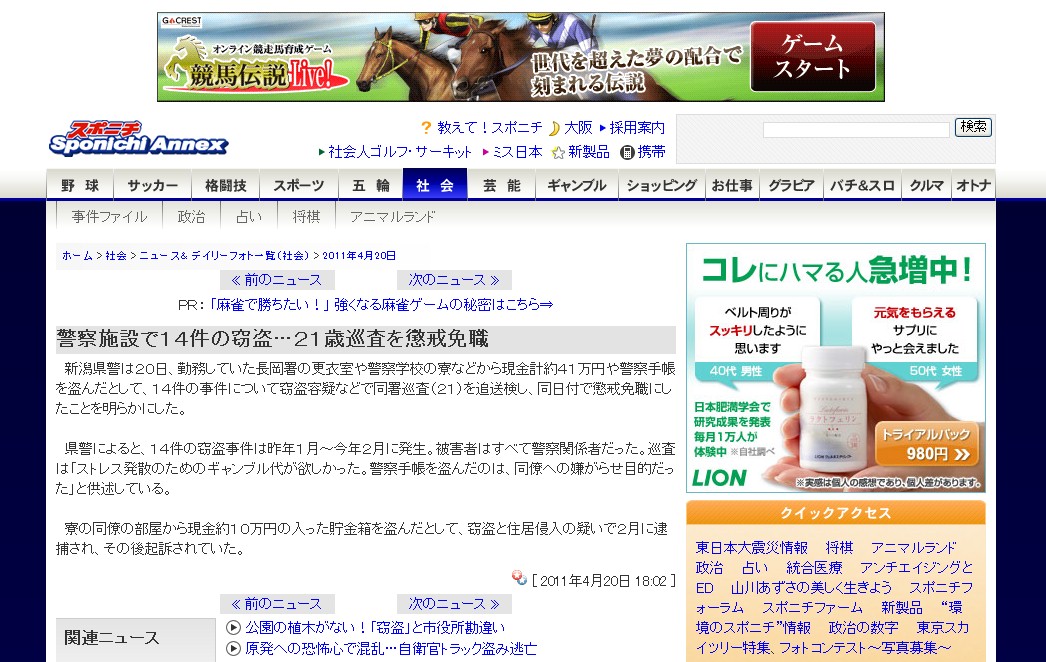
Task: Click the arrow icon beside 原発への恐怖心で混乱
Action: (233, 648)
